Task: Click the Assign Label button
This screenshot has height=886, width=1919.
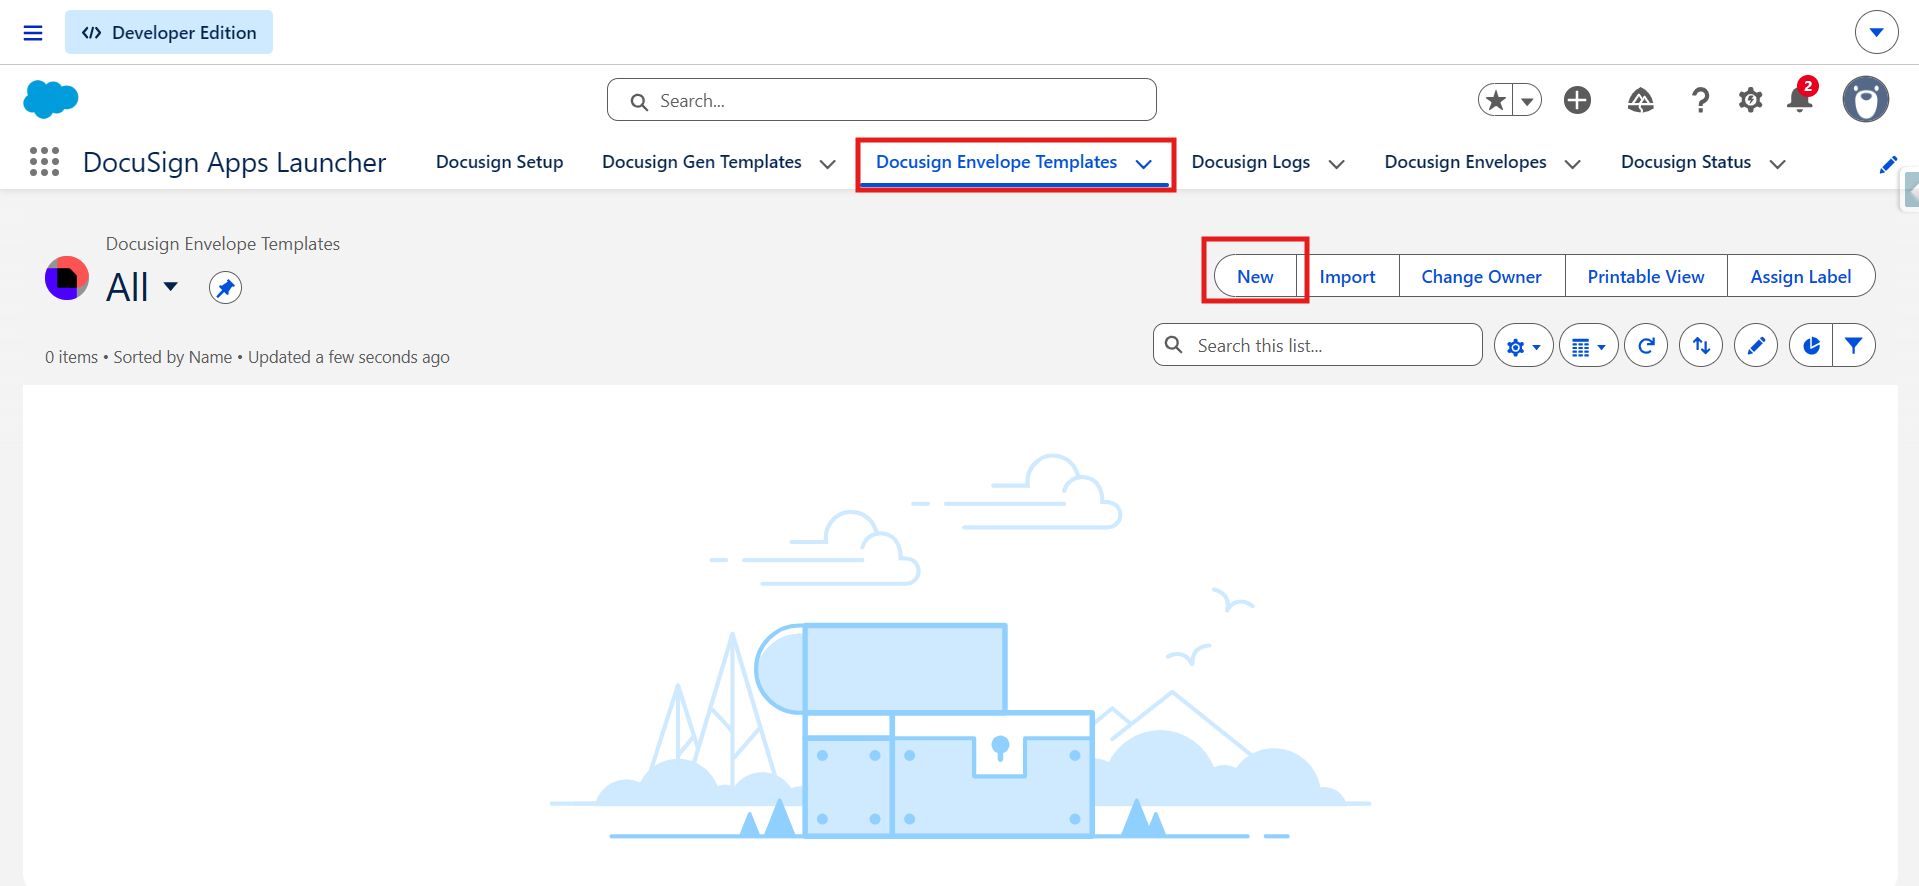Action: click(x=1800, y=277)
